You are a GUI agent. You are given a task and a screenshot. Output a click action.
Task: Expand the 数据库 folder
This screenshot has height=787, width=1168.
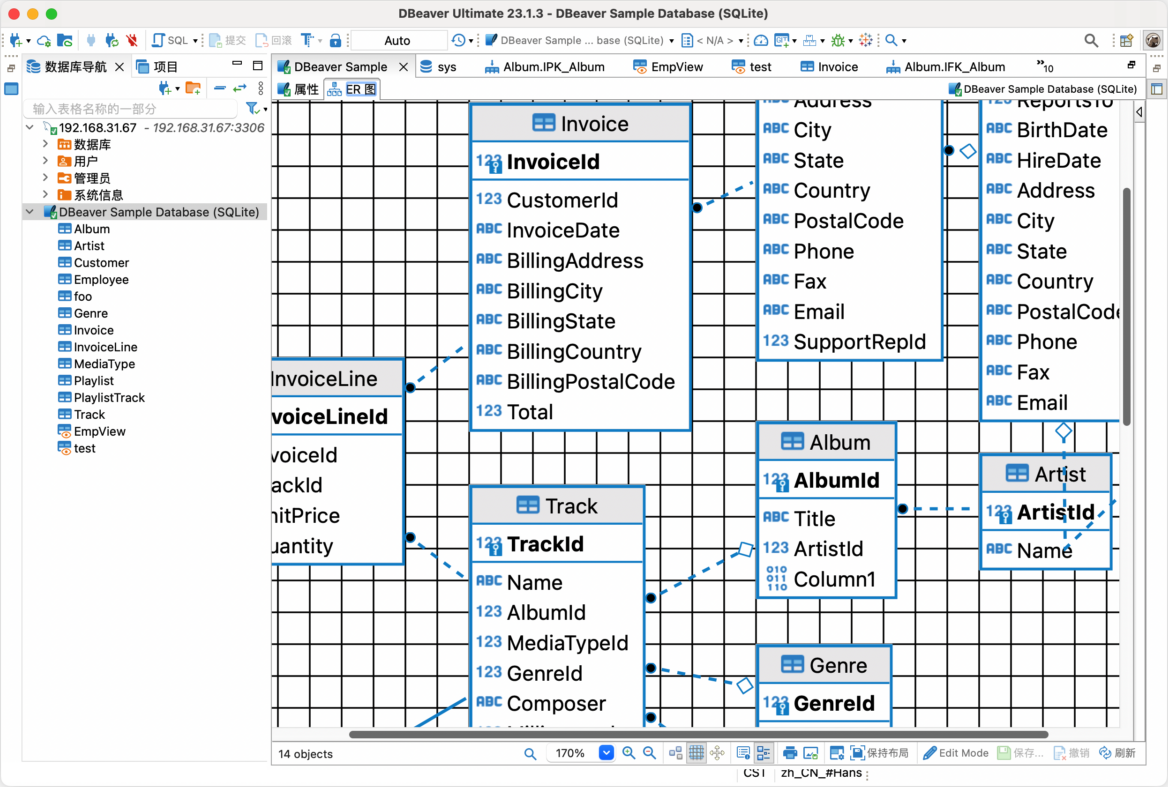pyautogui.click(x=45, y=144)
